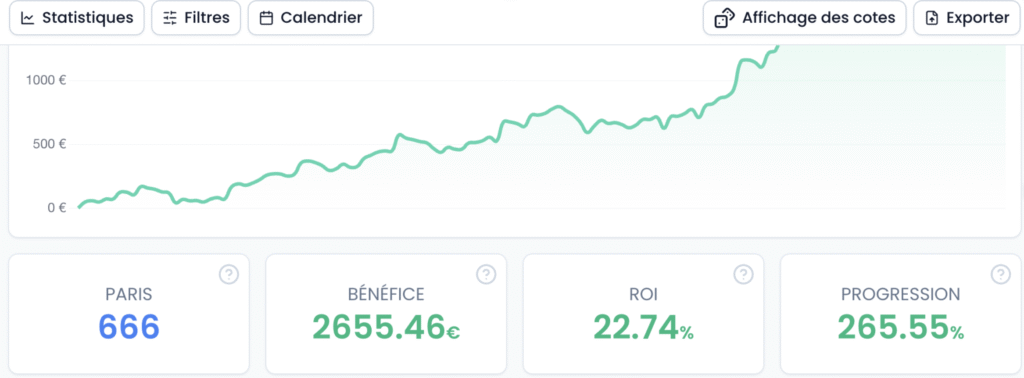Click the sliders icon on the Filtres button
The height and width of the screenshot is (378, 1024).
coord(170,18)
